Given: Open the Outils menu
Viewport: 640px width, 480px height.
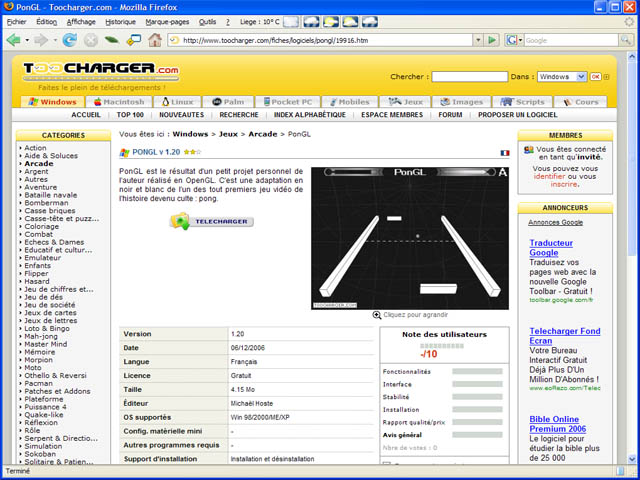Looking at the screenshot, I should point(207,22).
